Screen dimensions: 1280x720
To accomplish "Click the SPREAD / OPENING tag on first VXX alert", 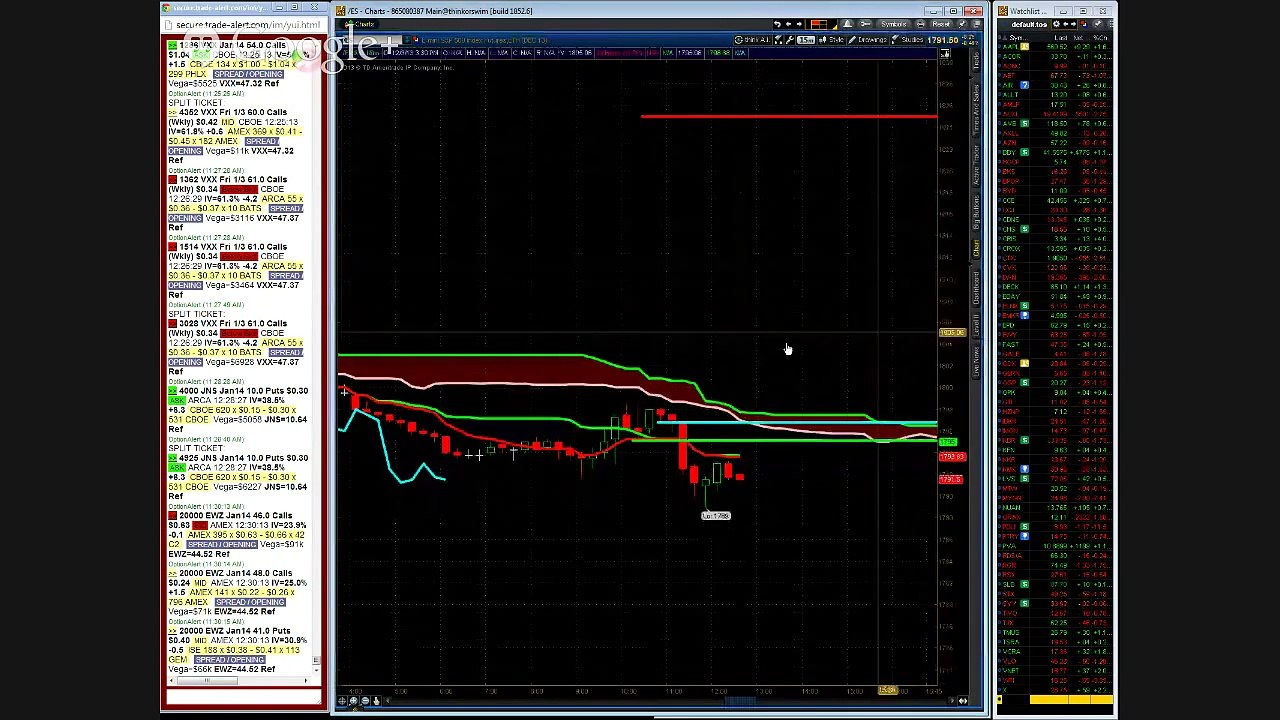I will pos(246,74).
